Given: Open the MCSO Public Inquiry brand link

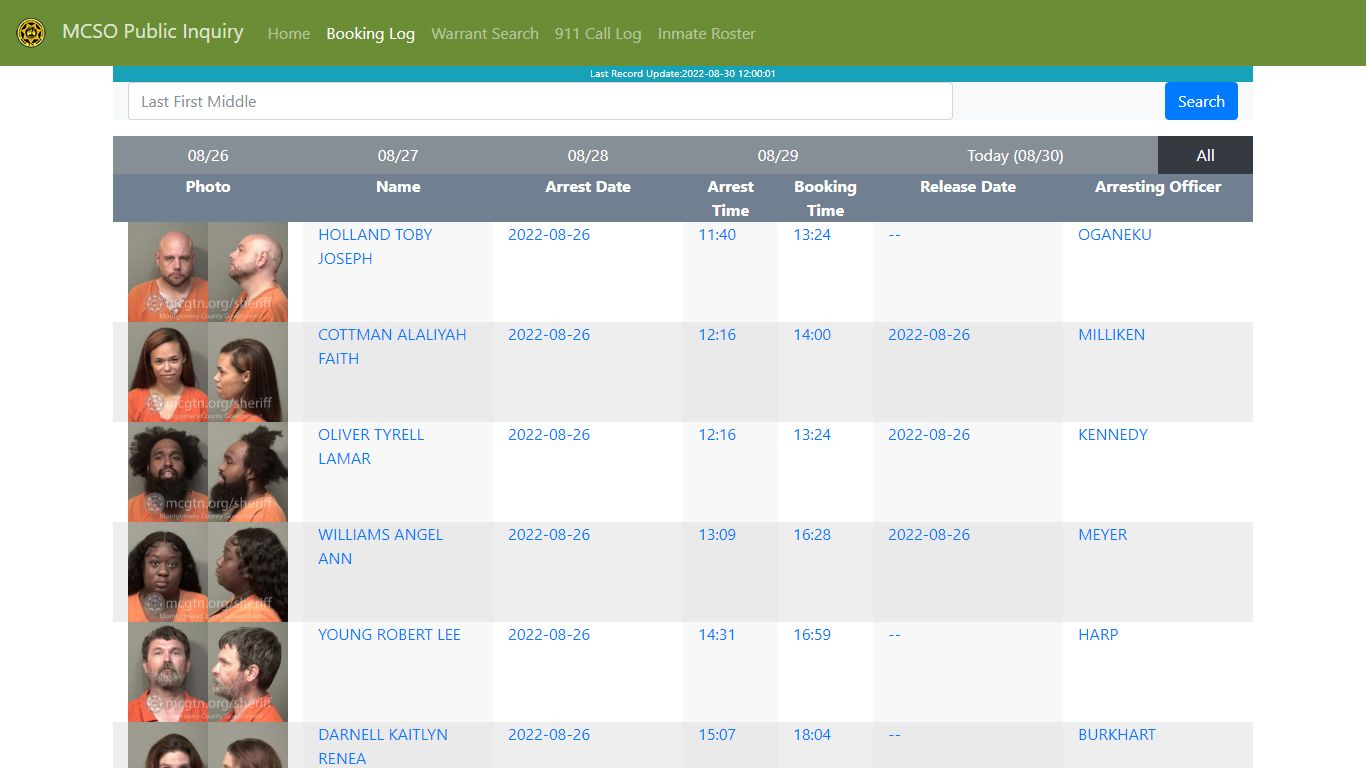Looking at the screenshot, I should [153, 32].
